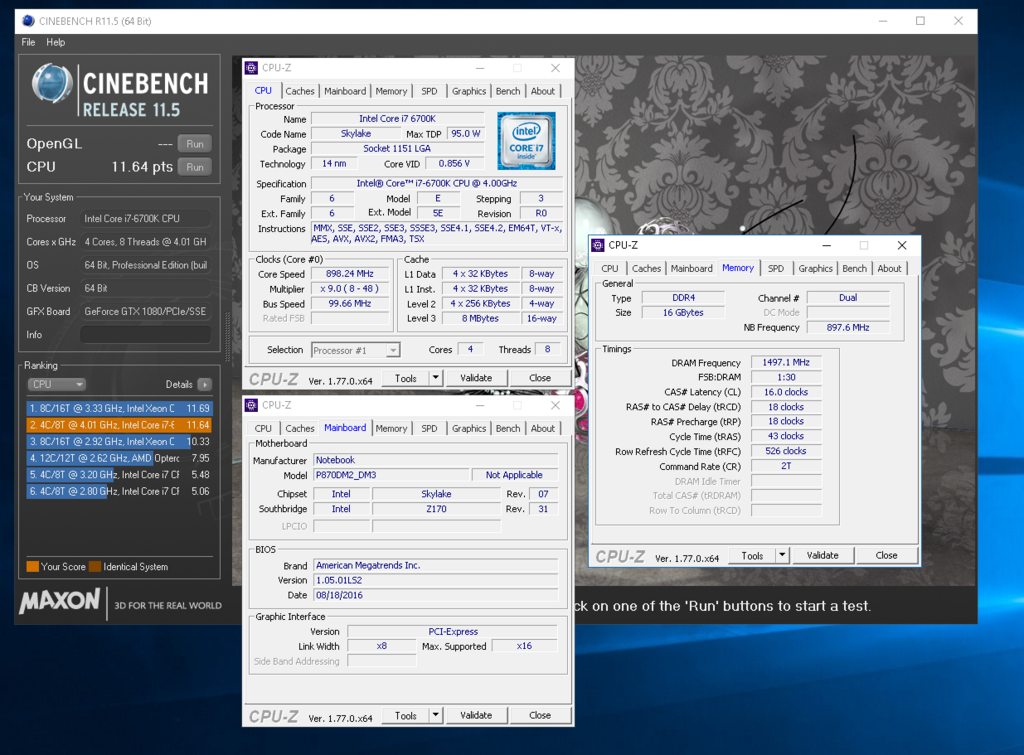Click the Intel Core i7 logo badge
This screenshot has height=755, width=1024.
click(x=526, y=140)
